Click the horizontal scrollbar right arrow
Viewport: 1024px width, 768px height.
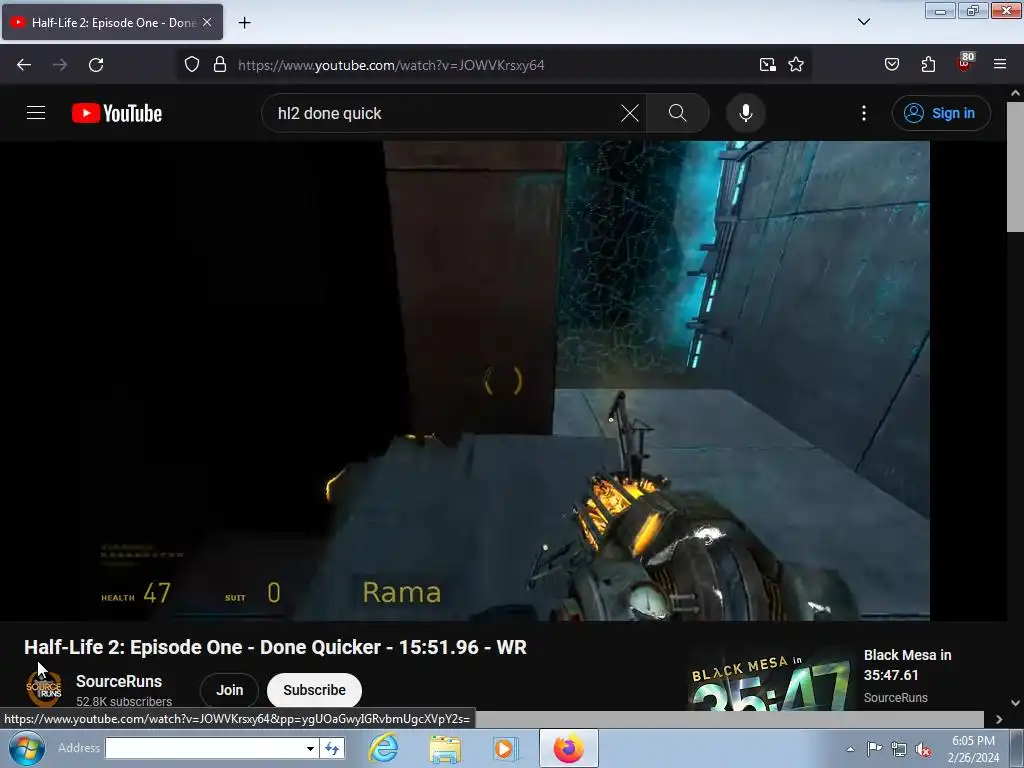[x=999, y=719]
